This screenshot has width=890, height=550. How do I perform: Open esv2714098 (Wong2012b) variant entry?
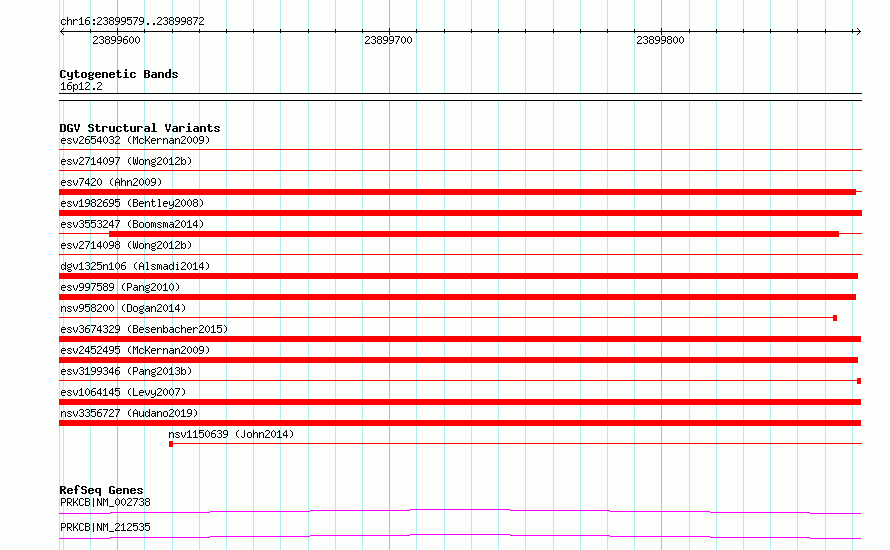(x=126, y=245)
